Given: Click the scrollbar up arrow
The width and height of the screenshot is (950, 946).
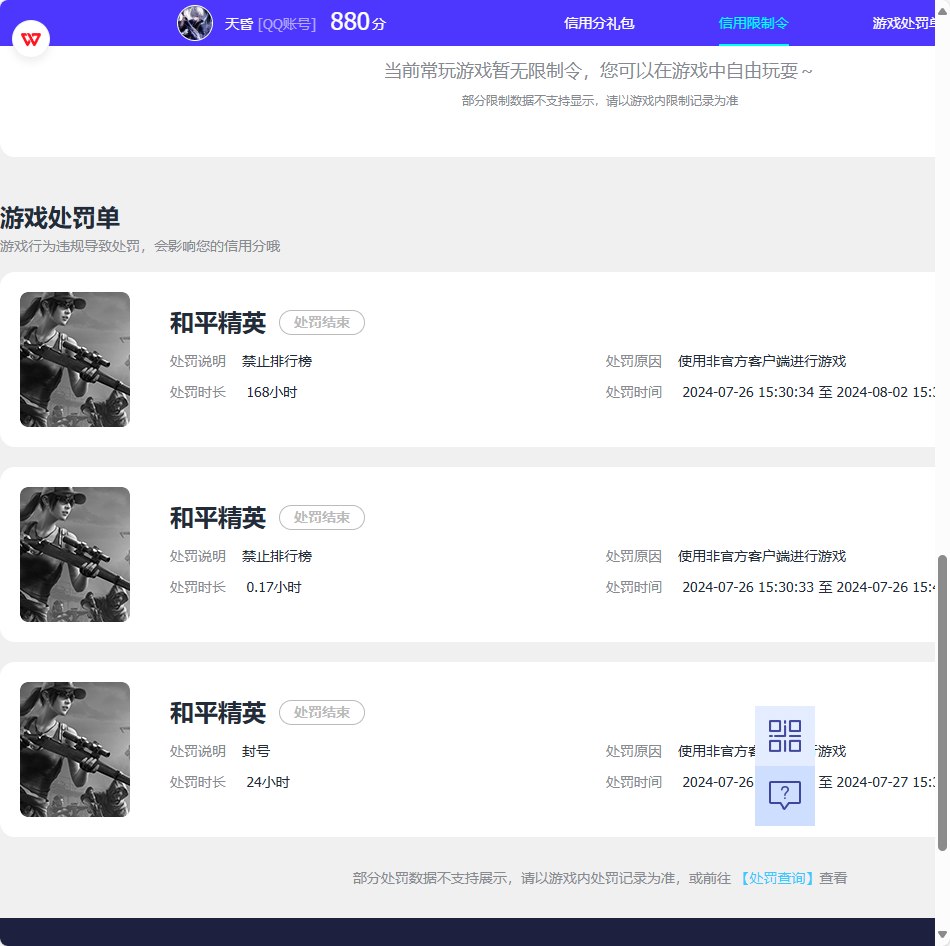Looking at the screenshot, I should click(x=942, y=11).
